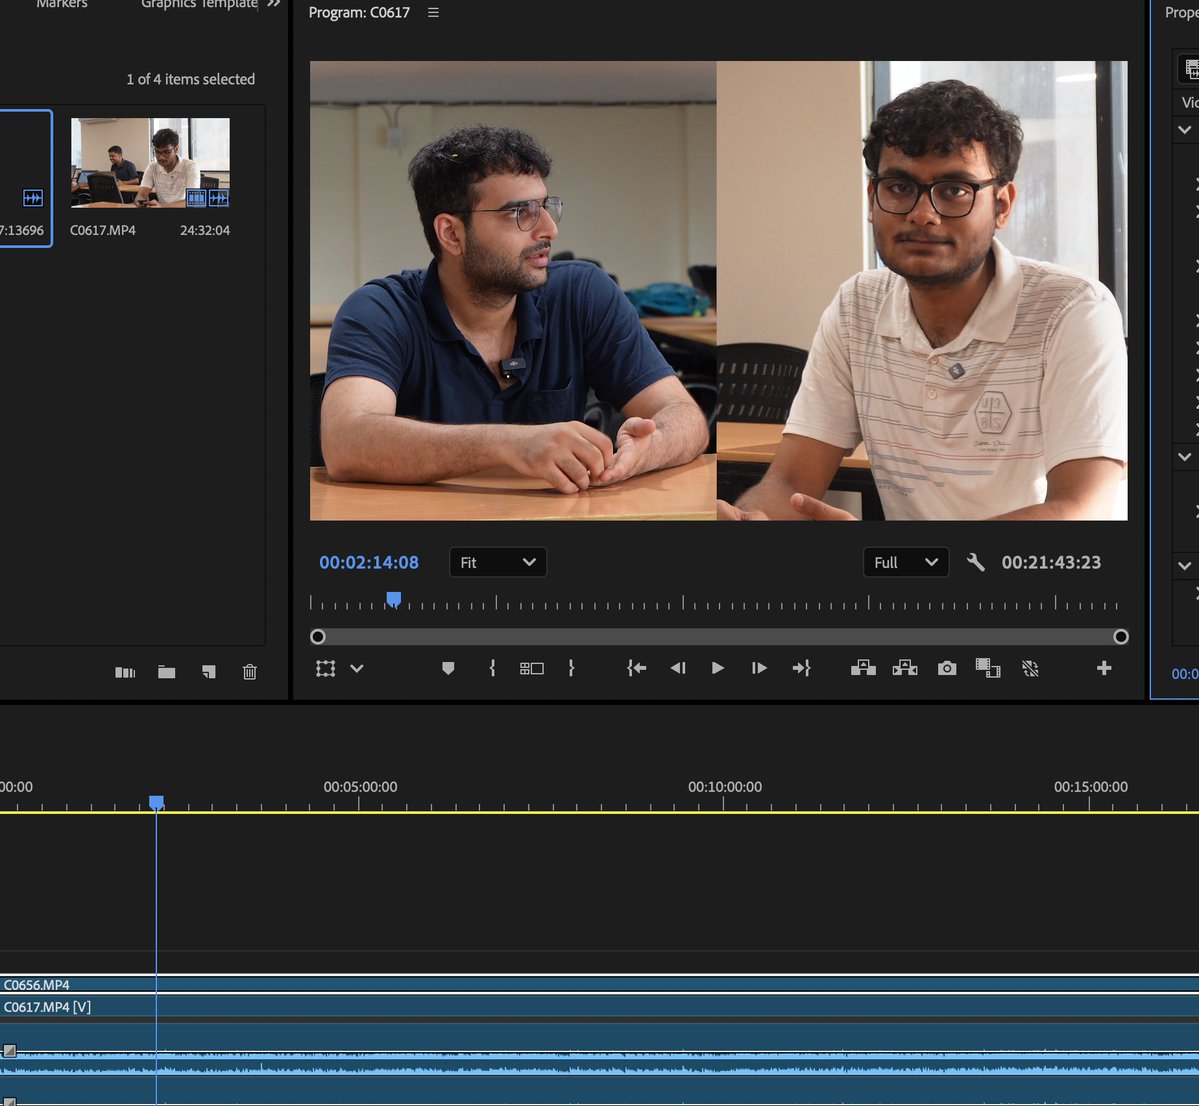This screenshot has width=1199, height=1106.
Task: Select the C0617.MP4 thumbnail in Project panel
Action: coord(150,162)
